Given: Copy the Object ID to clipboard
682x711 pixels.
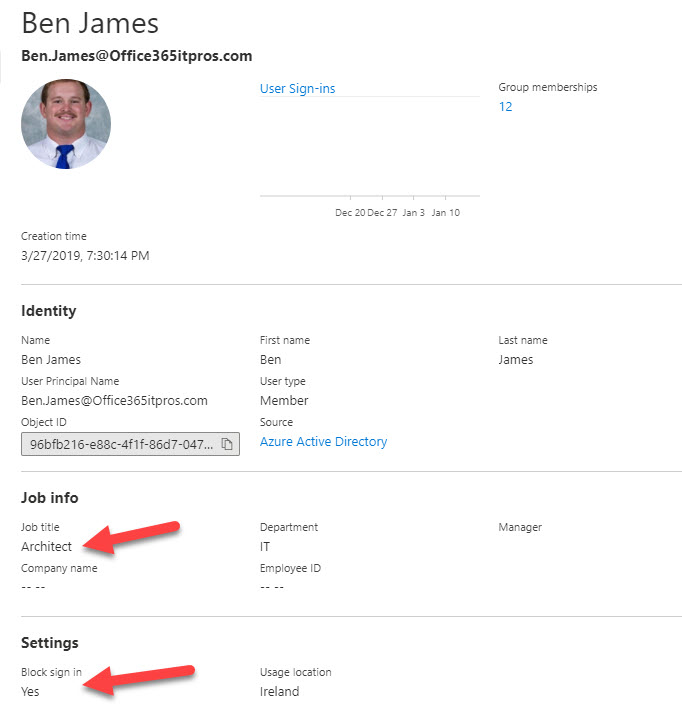Looking at the screenshot, I should (x=227, y=444).
